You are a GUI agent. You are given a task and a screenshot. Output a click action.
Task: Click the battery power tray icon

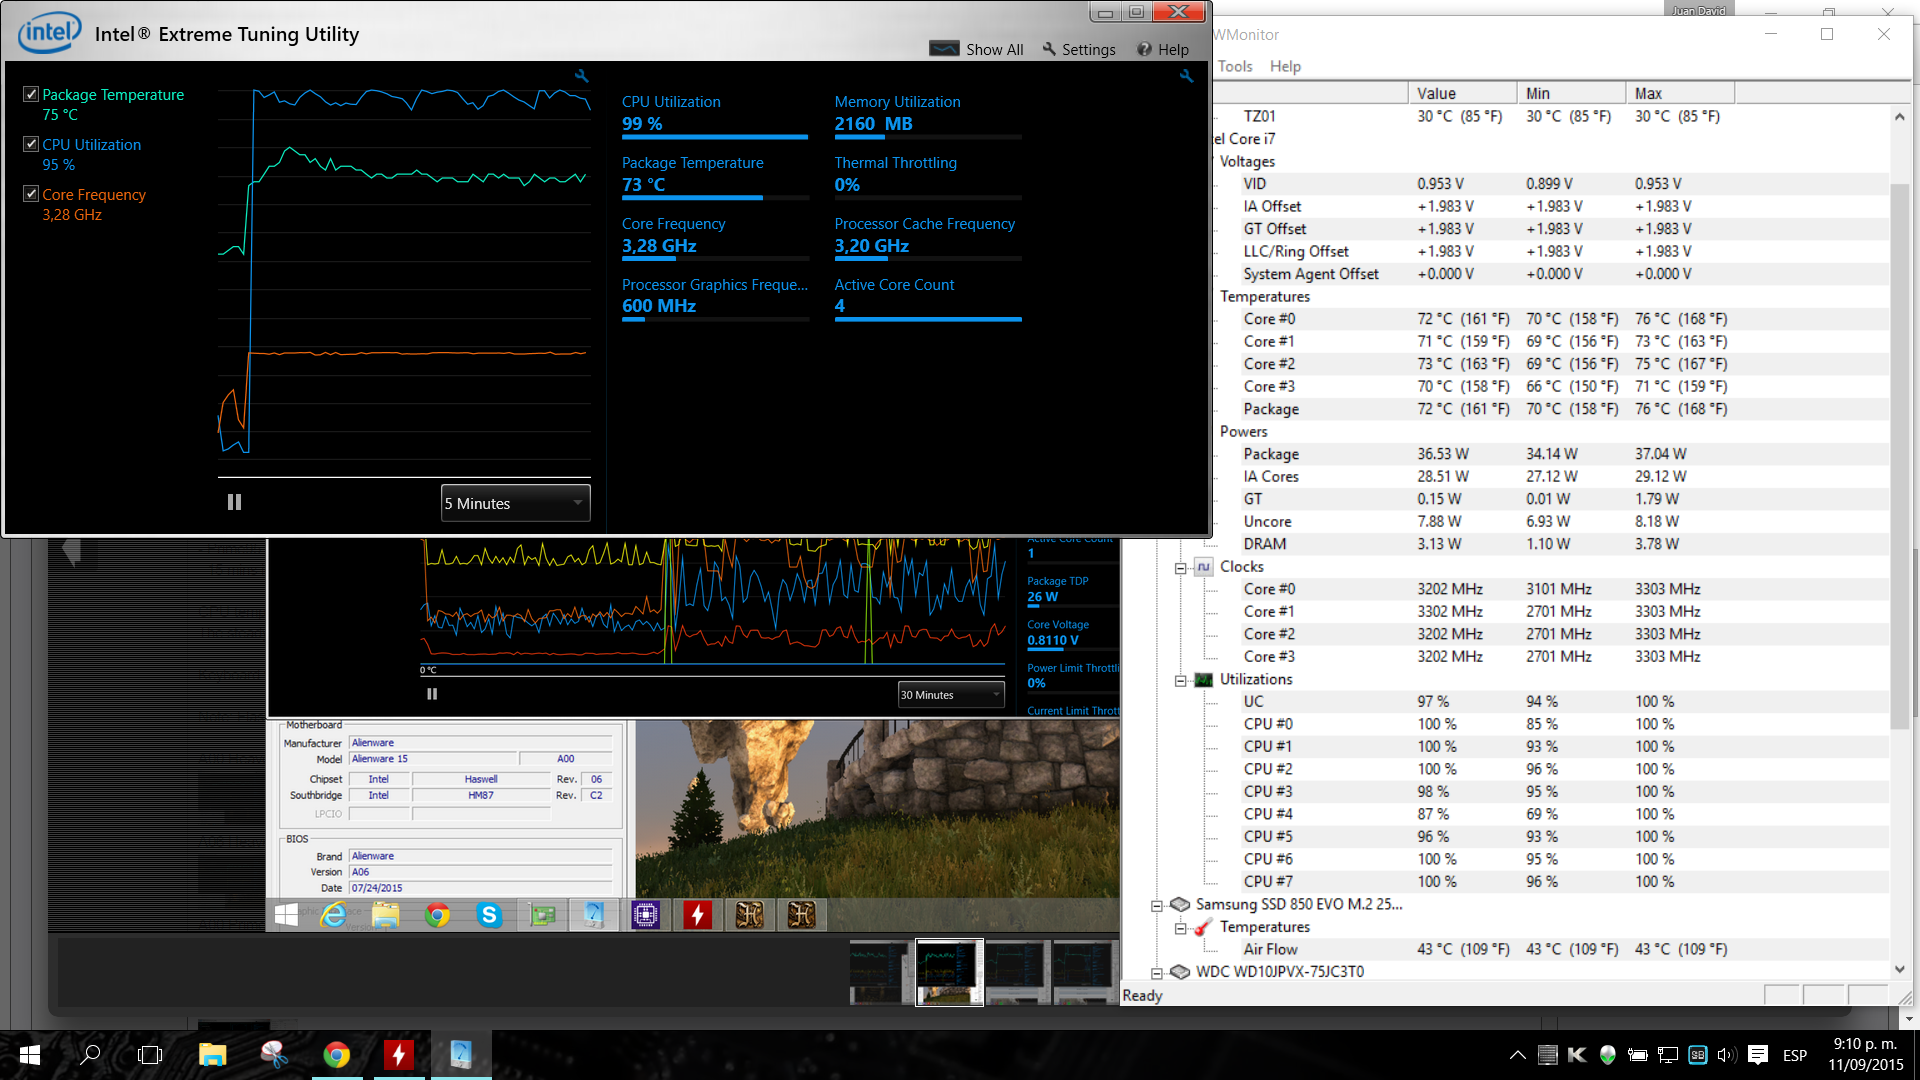tap(1637, 1055)
